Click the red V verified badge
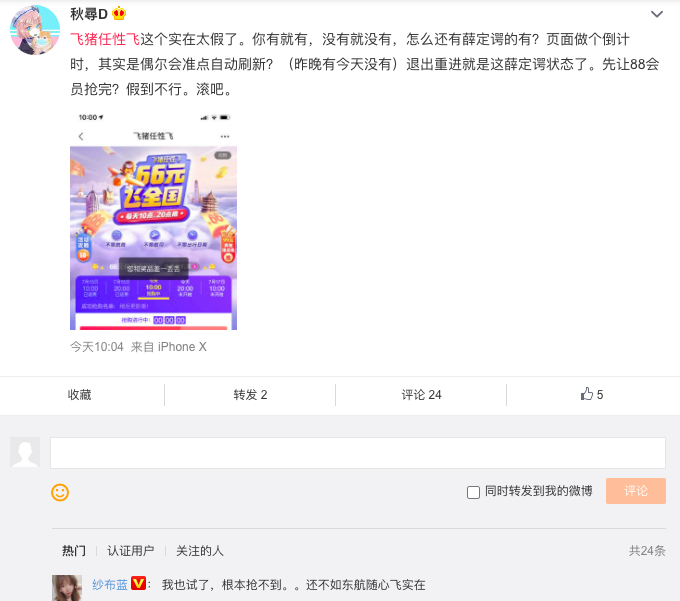This screenshot has width=680, height=601. point(138,583)
